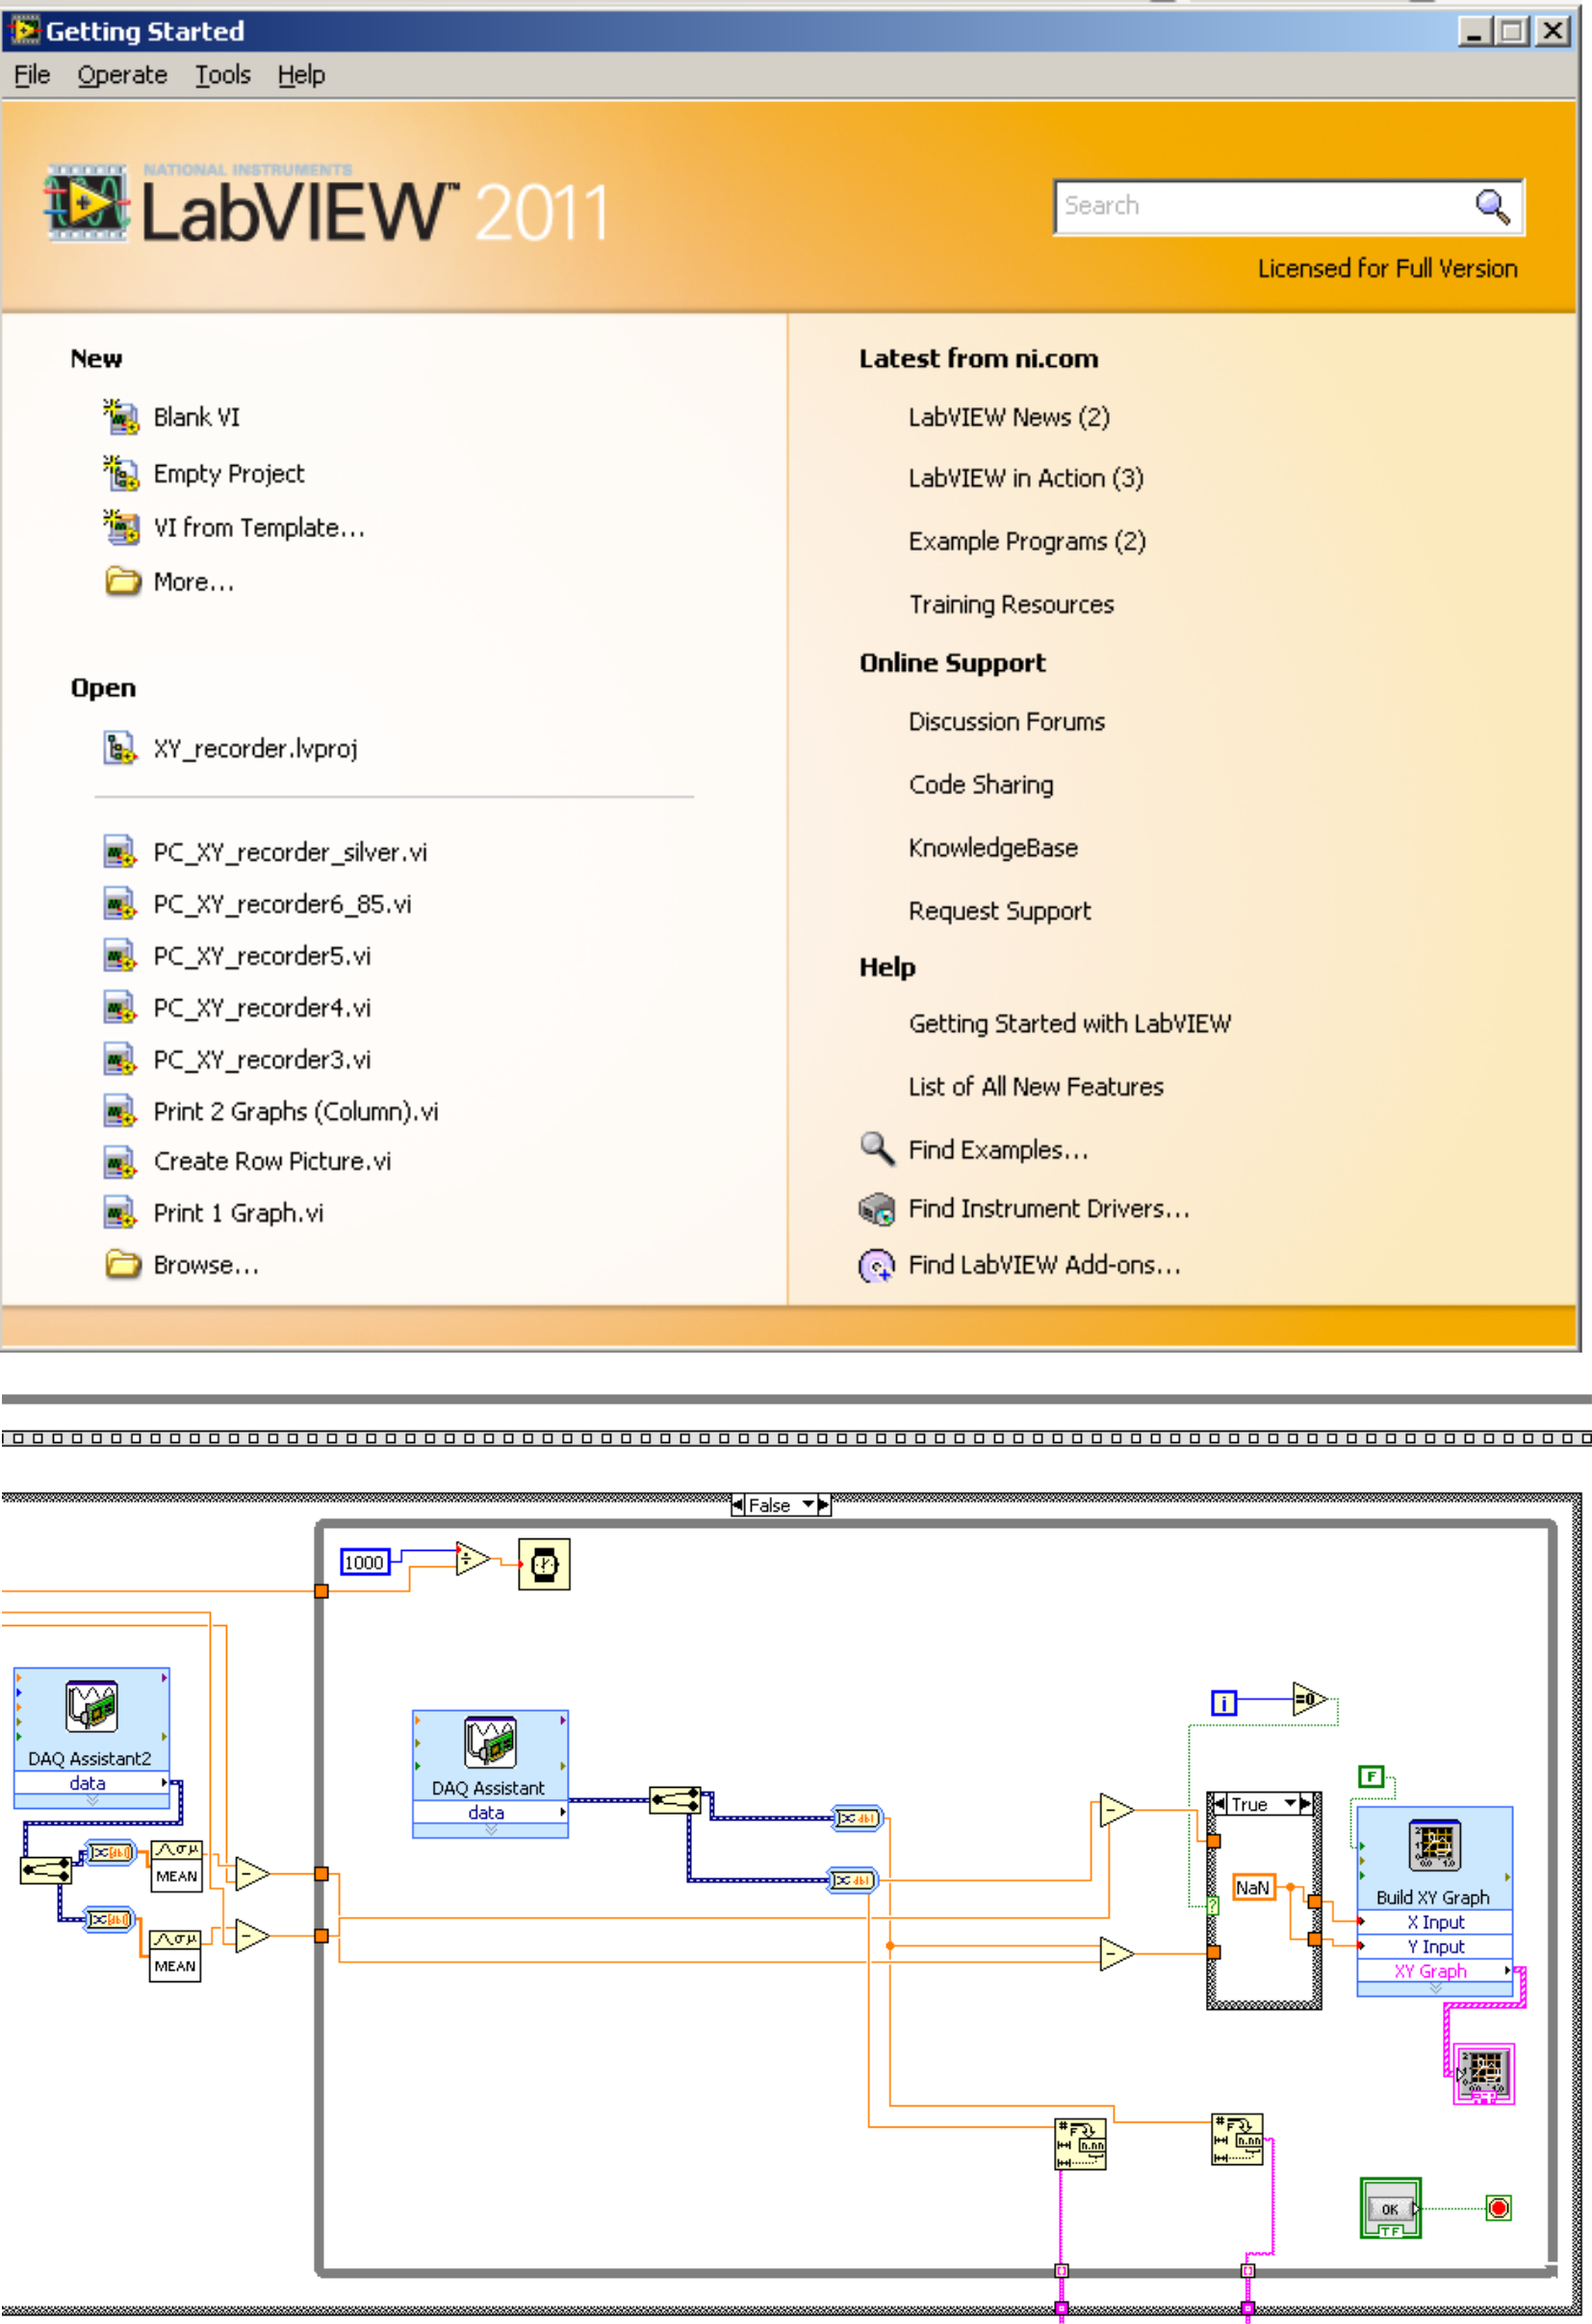Click the Find Instrument Drivers icon
The height and width of the screenshot is (2324, 1592).
click(x=877, y=1209)
